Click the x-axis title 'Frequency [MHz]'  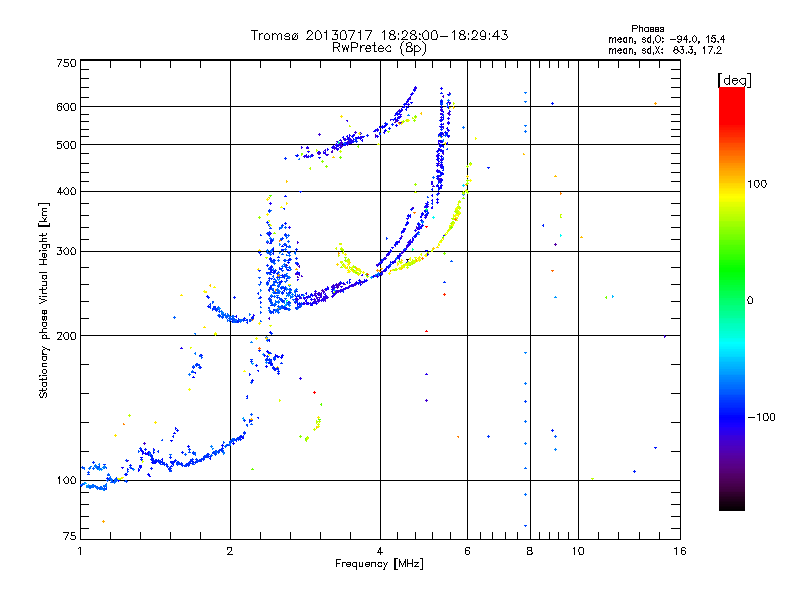click(379, 564)
